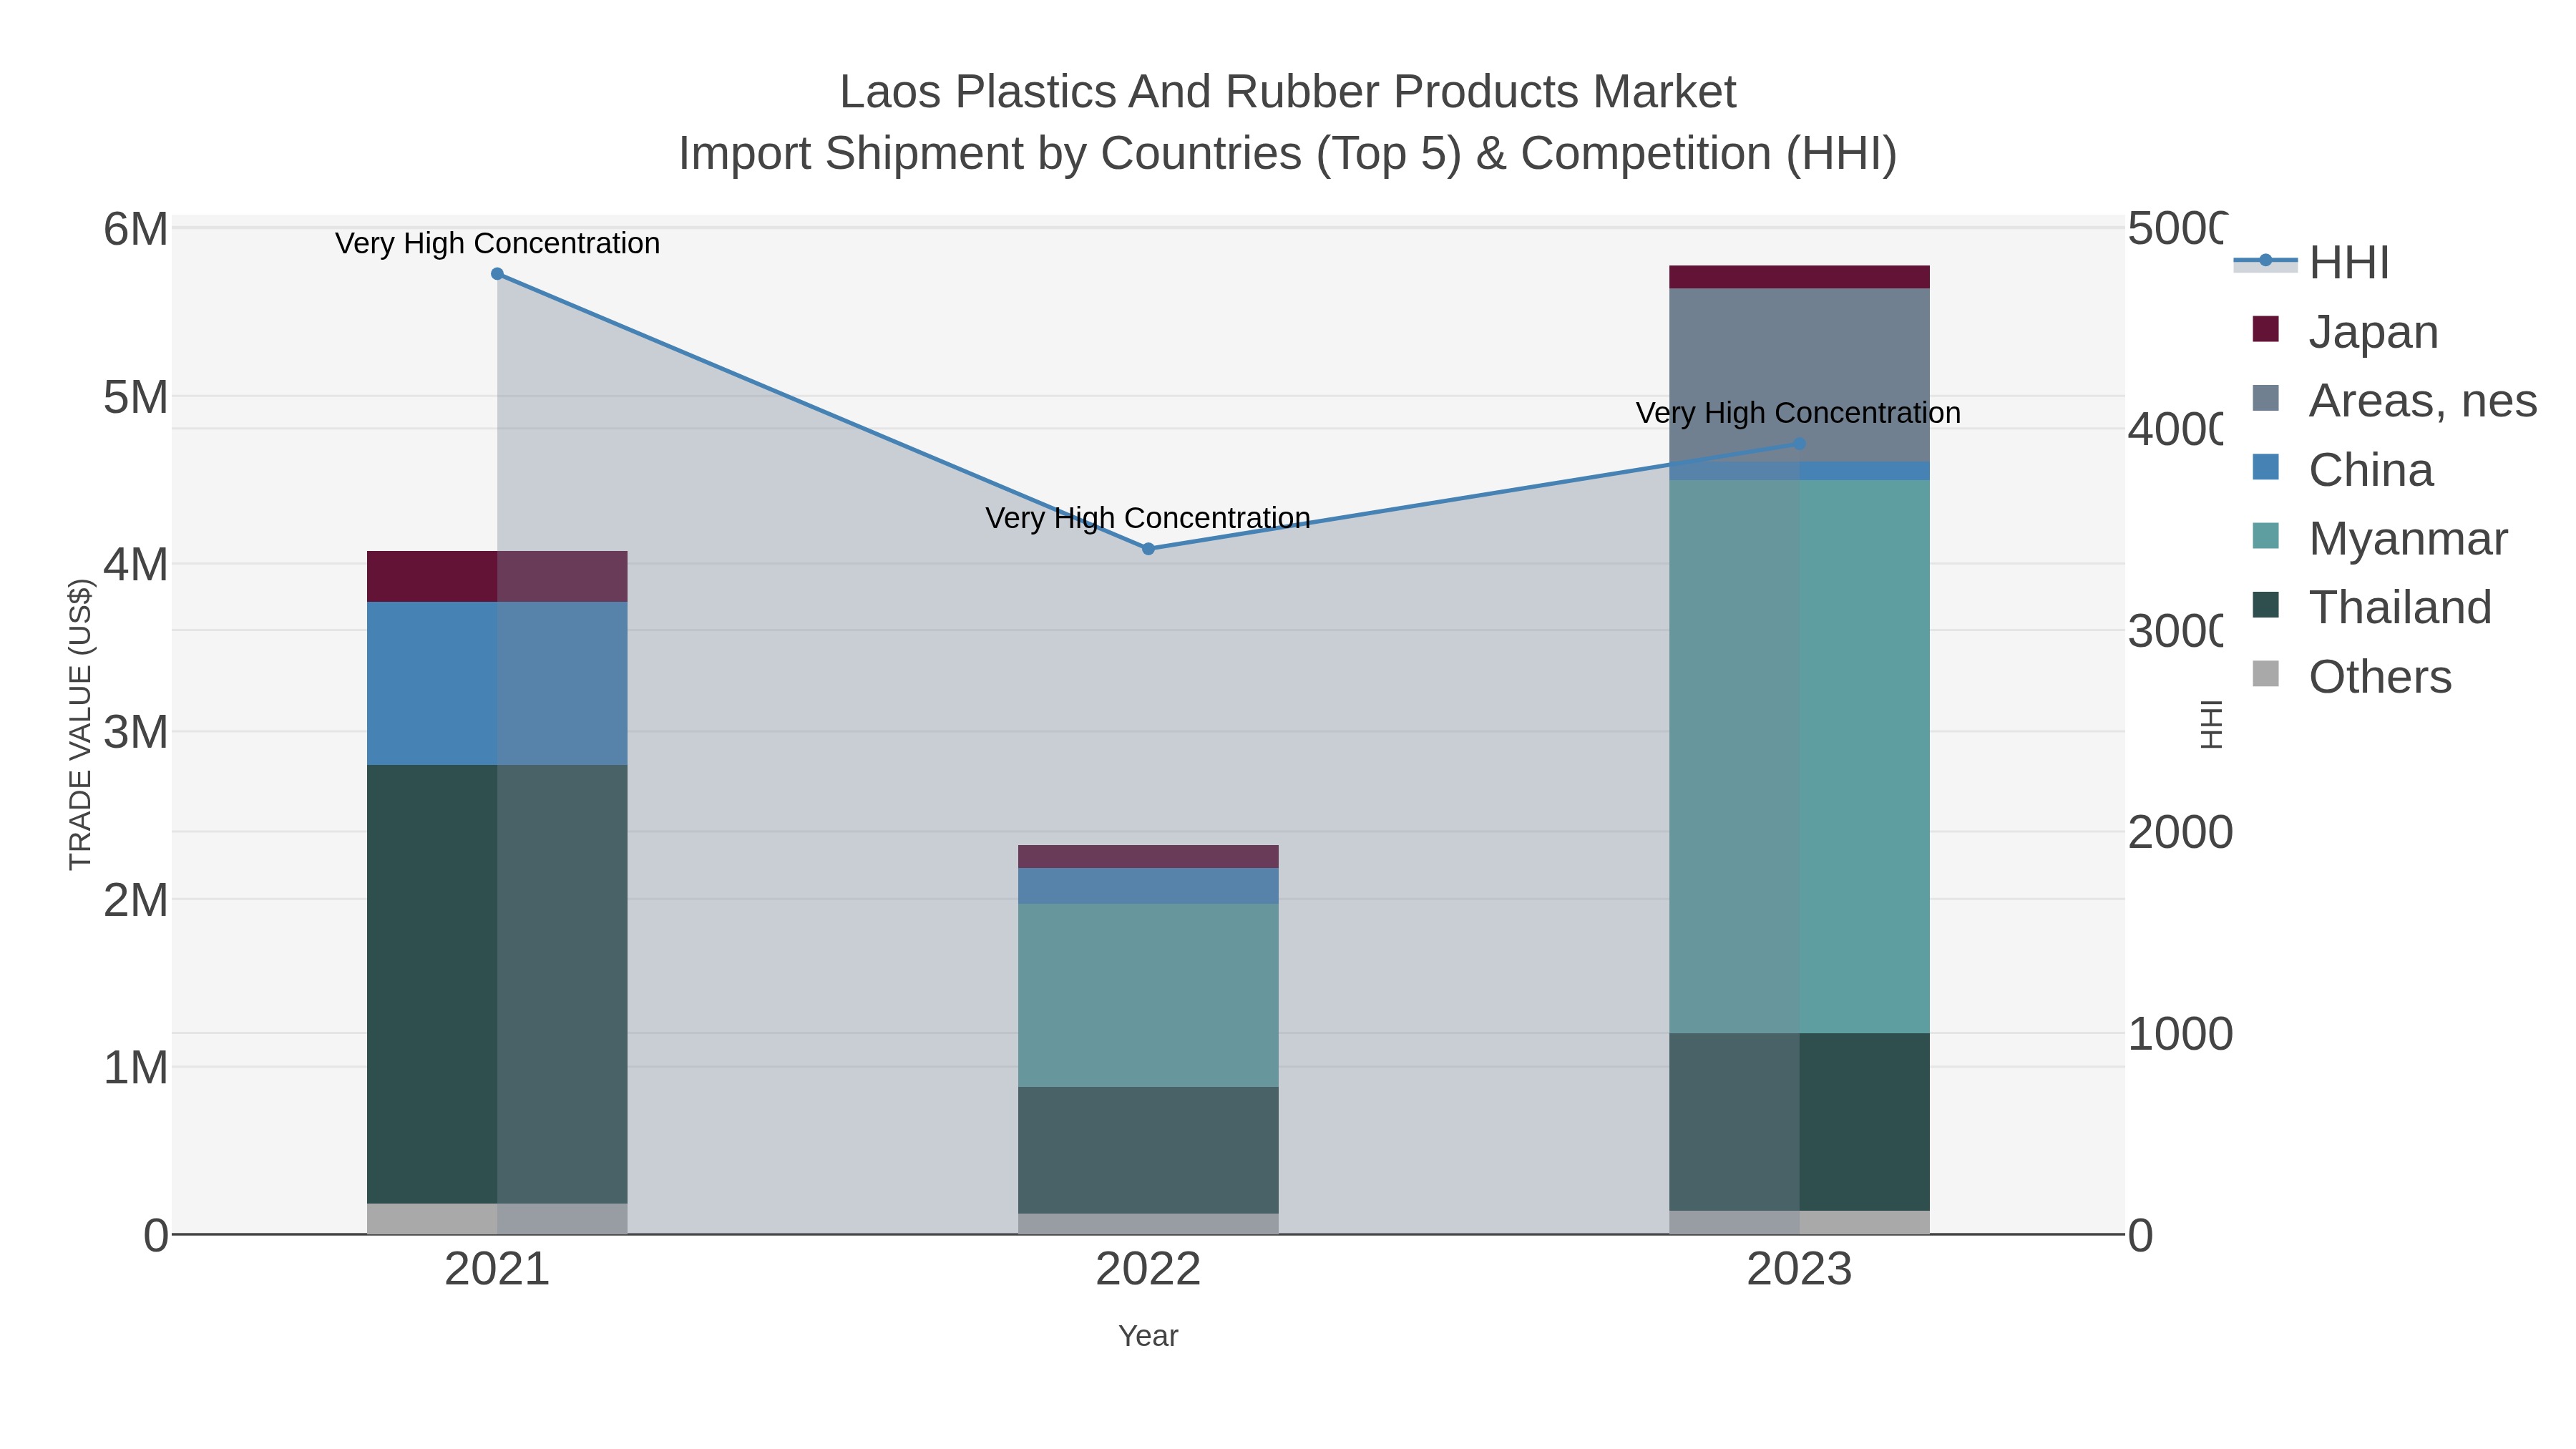Toggle the Myanmar legend label
The height and width of the screenshot is (1449, 2576).
[2408, 538]
